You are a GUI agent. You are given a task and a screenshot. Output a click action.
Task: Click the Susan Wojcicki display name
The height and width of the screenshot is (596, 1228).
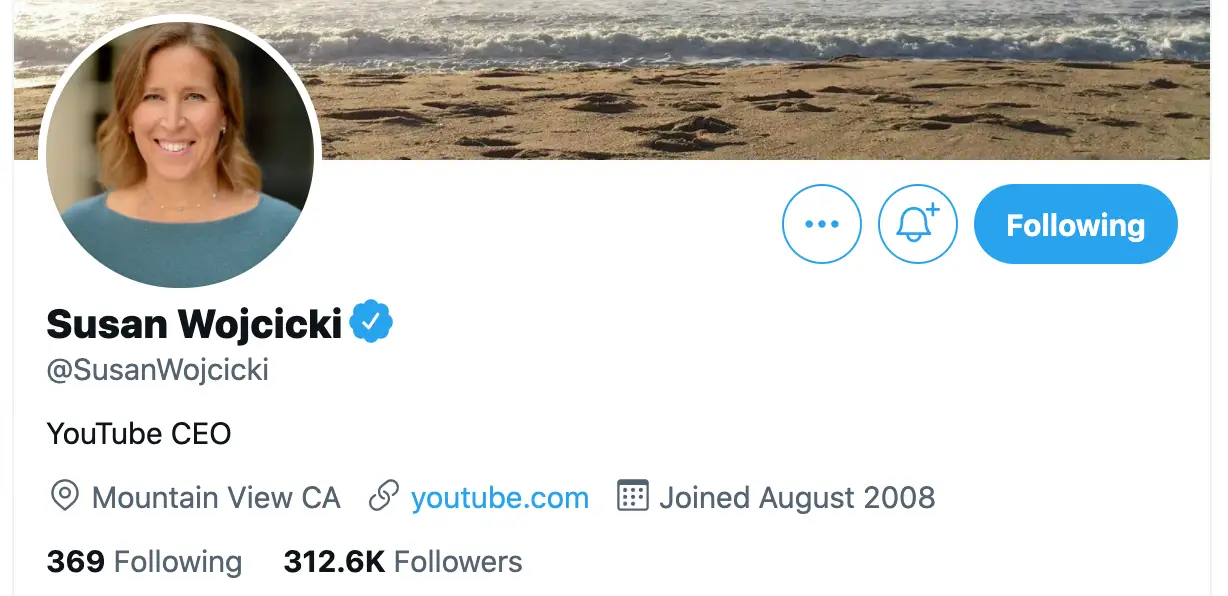(x=194, y=323)
